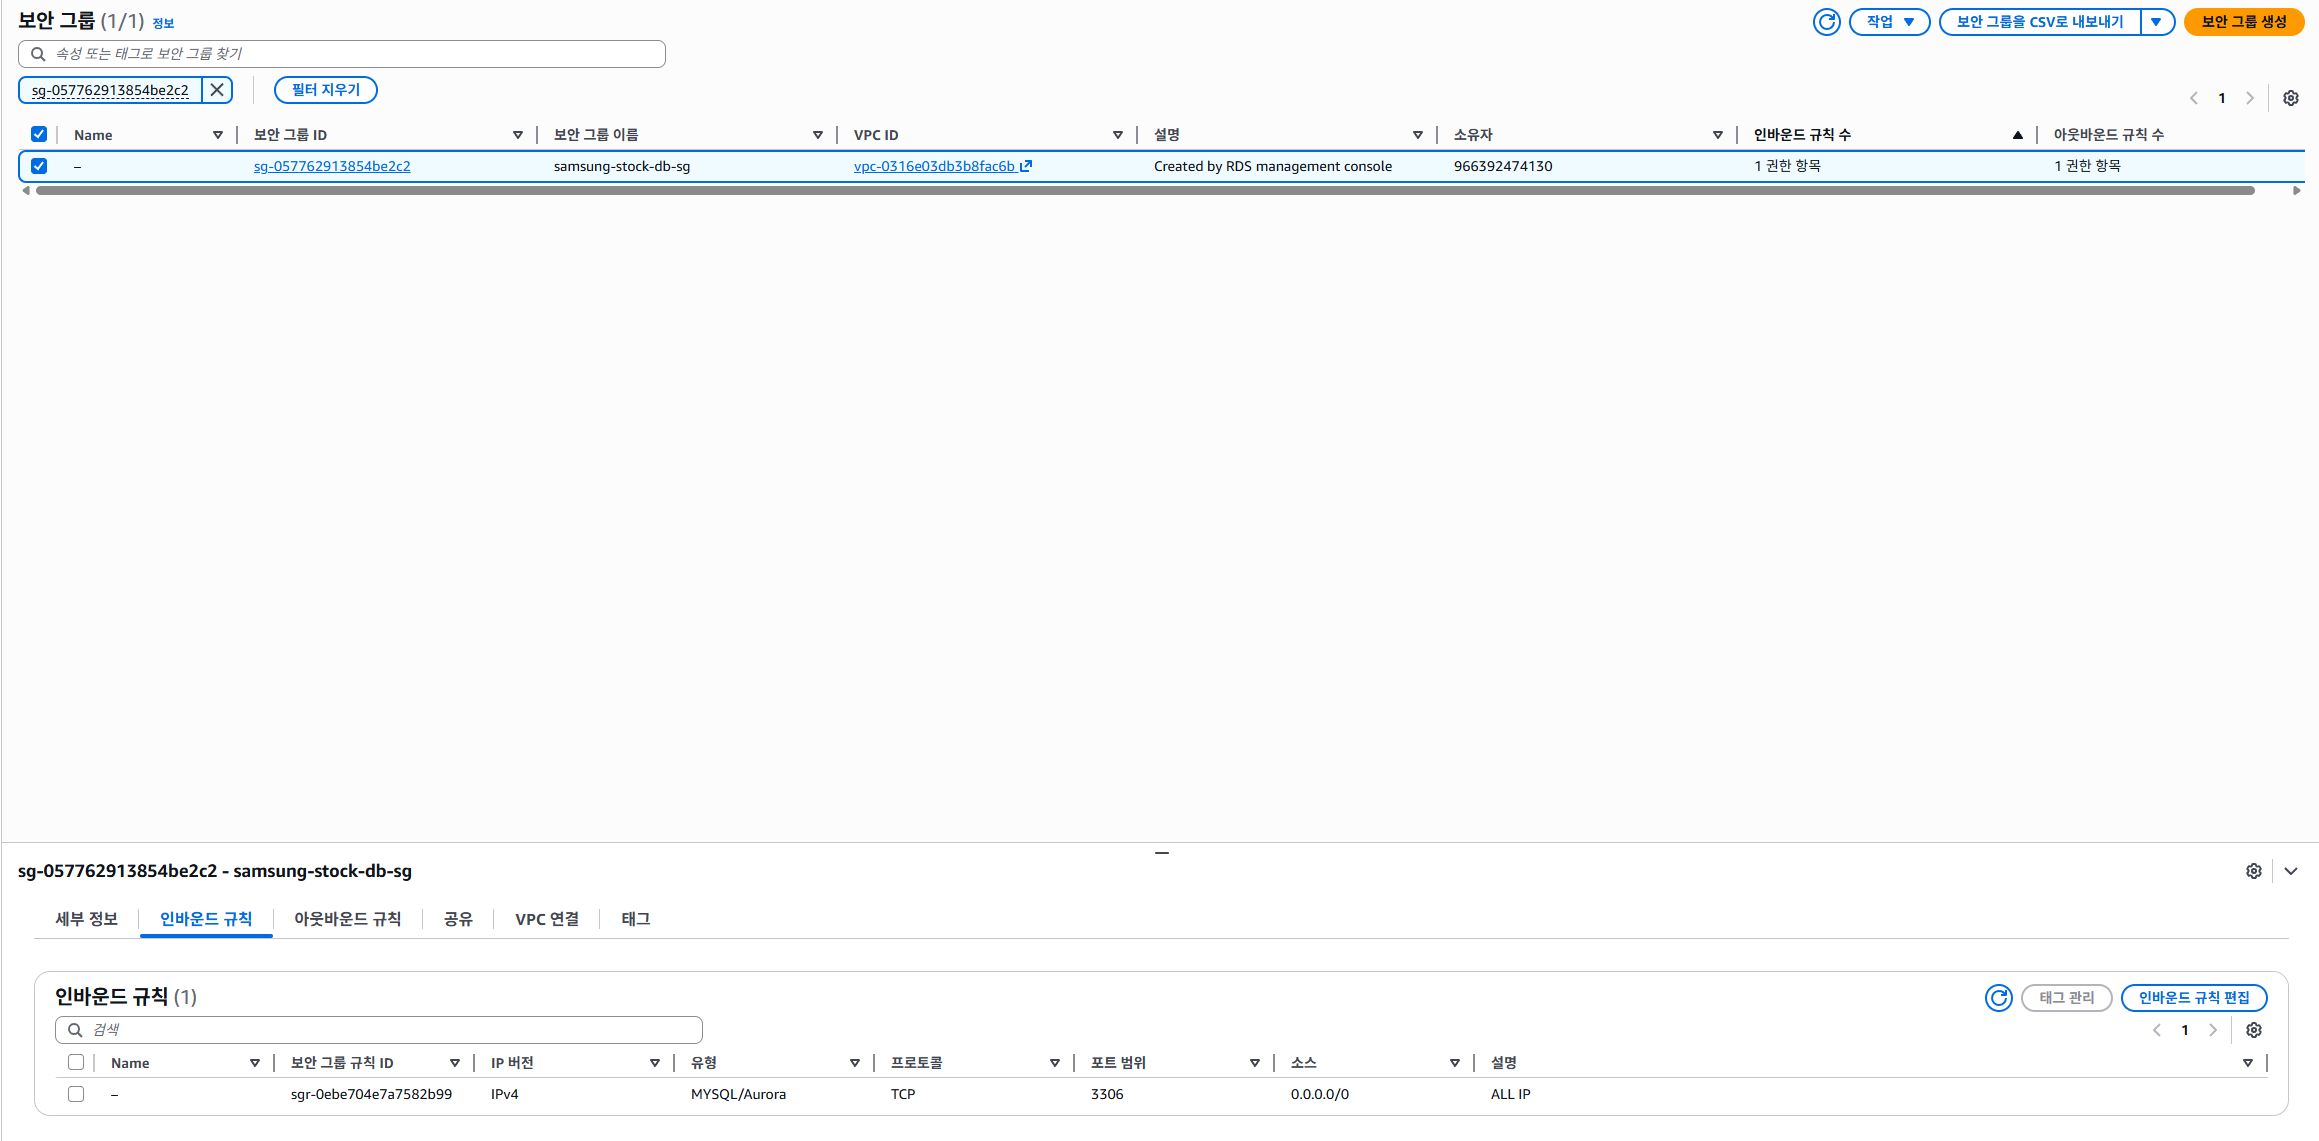Toggle select-all security groups checkbox

(39, 134)
